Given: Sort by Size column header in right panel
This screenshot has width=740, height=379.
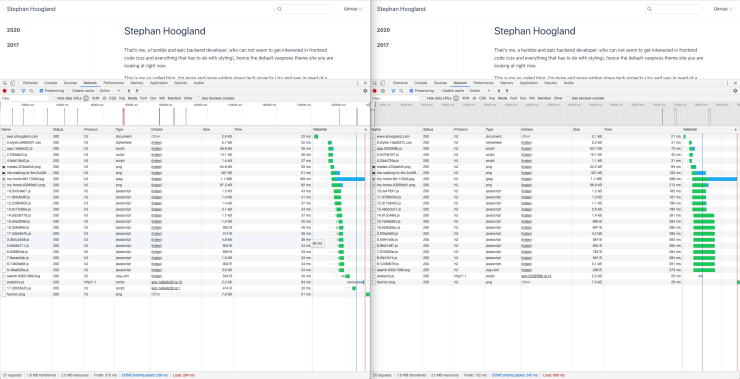Looking at the screenshot, I should coord(588,129).
